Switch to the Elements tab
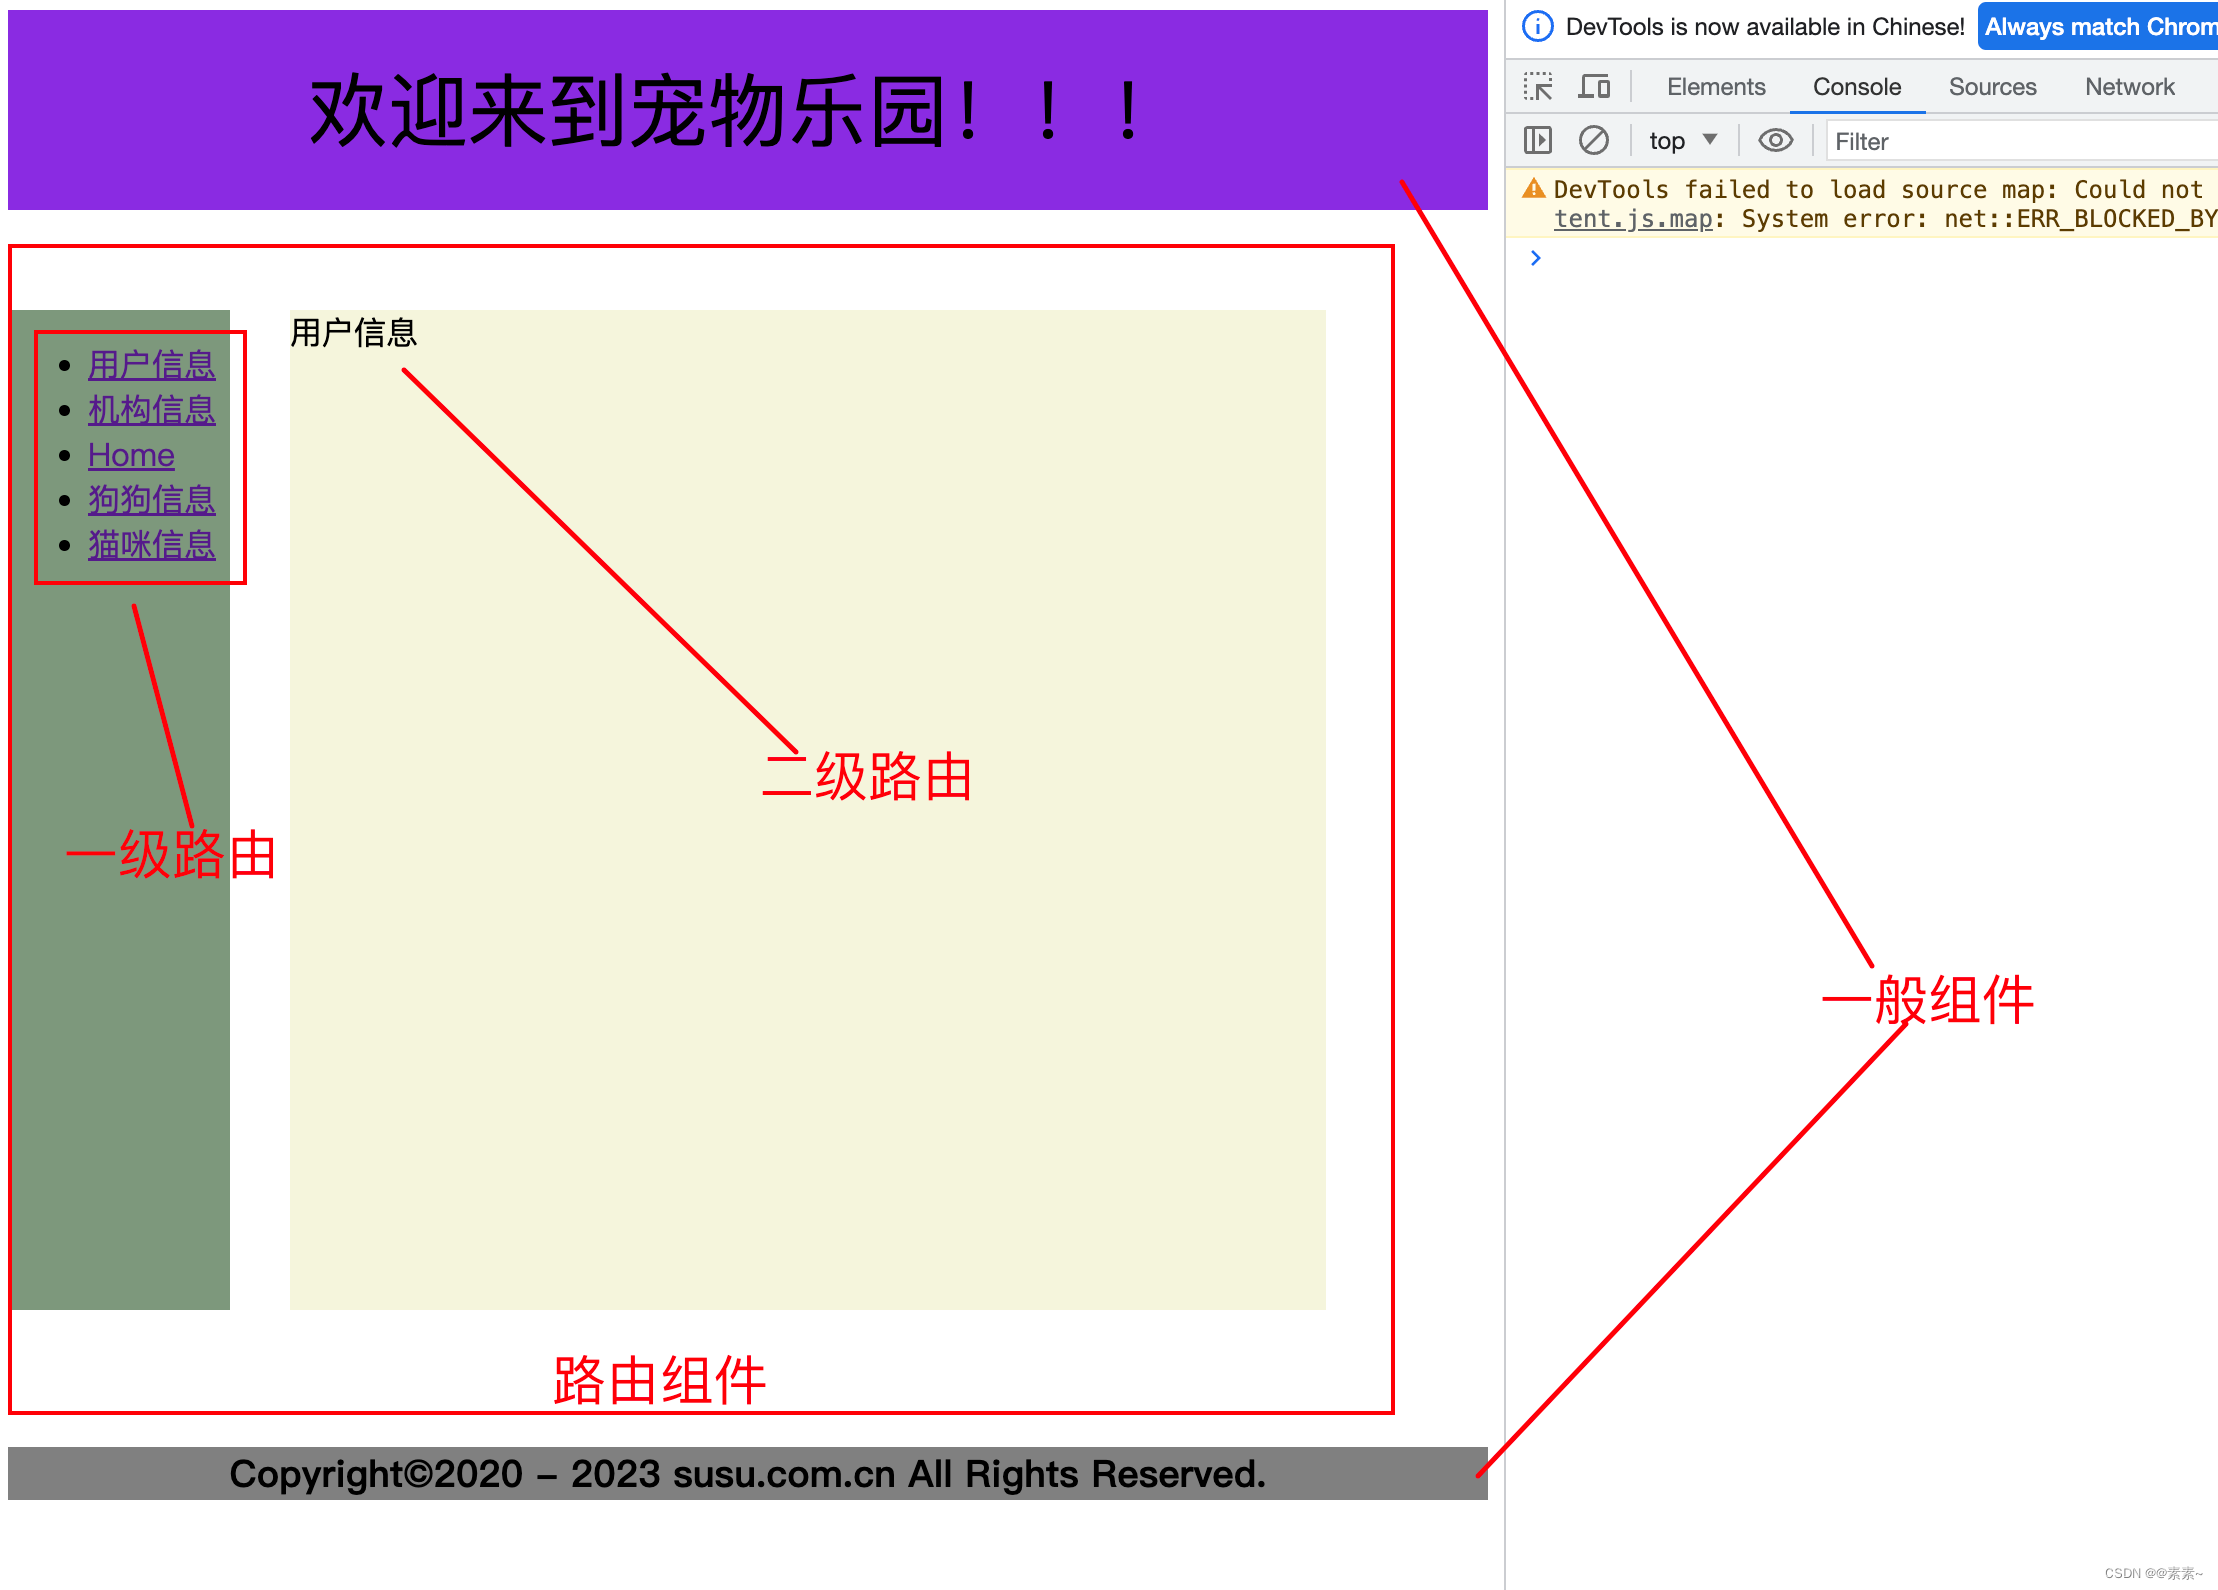Screen dimensions: 2218x1590 [x=1715, y=87]
